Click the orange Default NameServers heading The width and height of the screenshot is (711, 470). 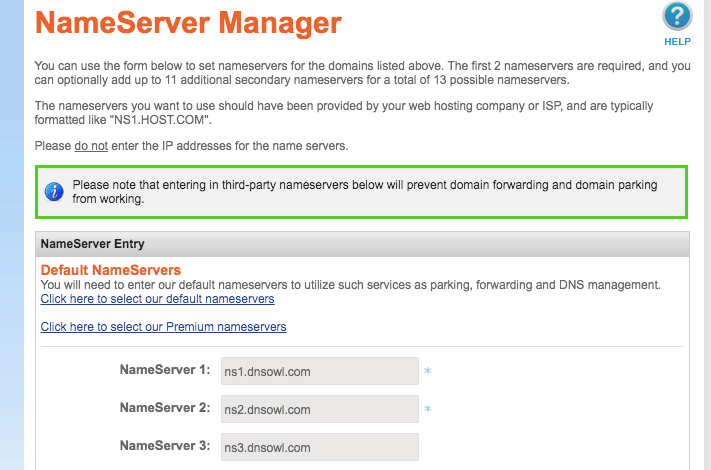pyautogui.click(x=110, y=270)
